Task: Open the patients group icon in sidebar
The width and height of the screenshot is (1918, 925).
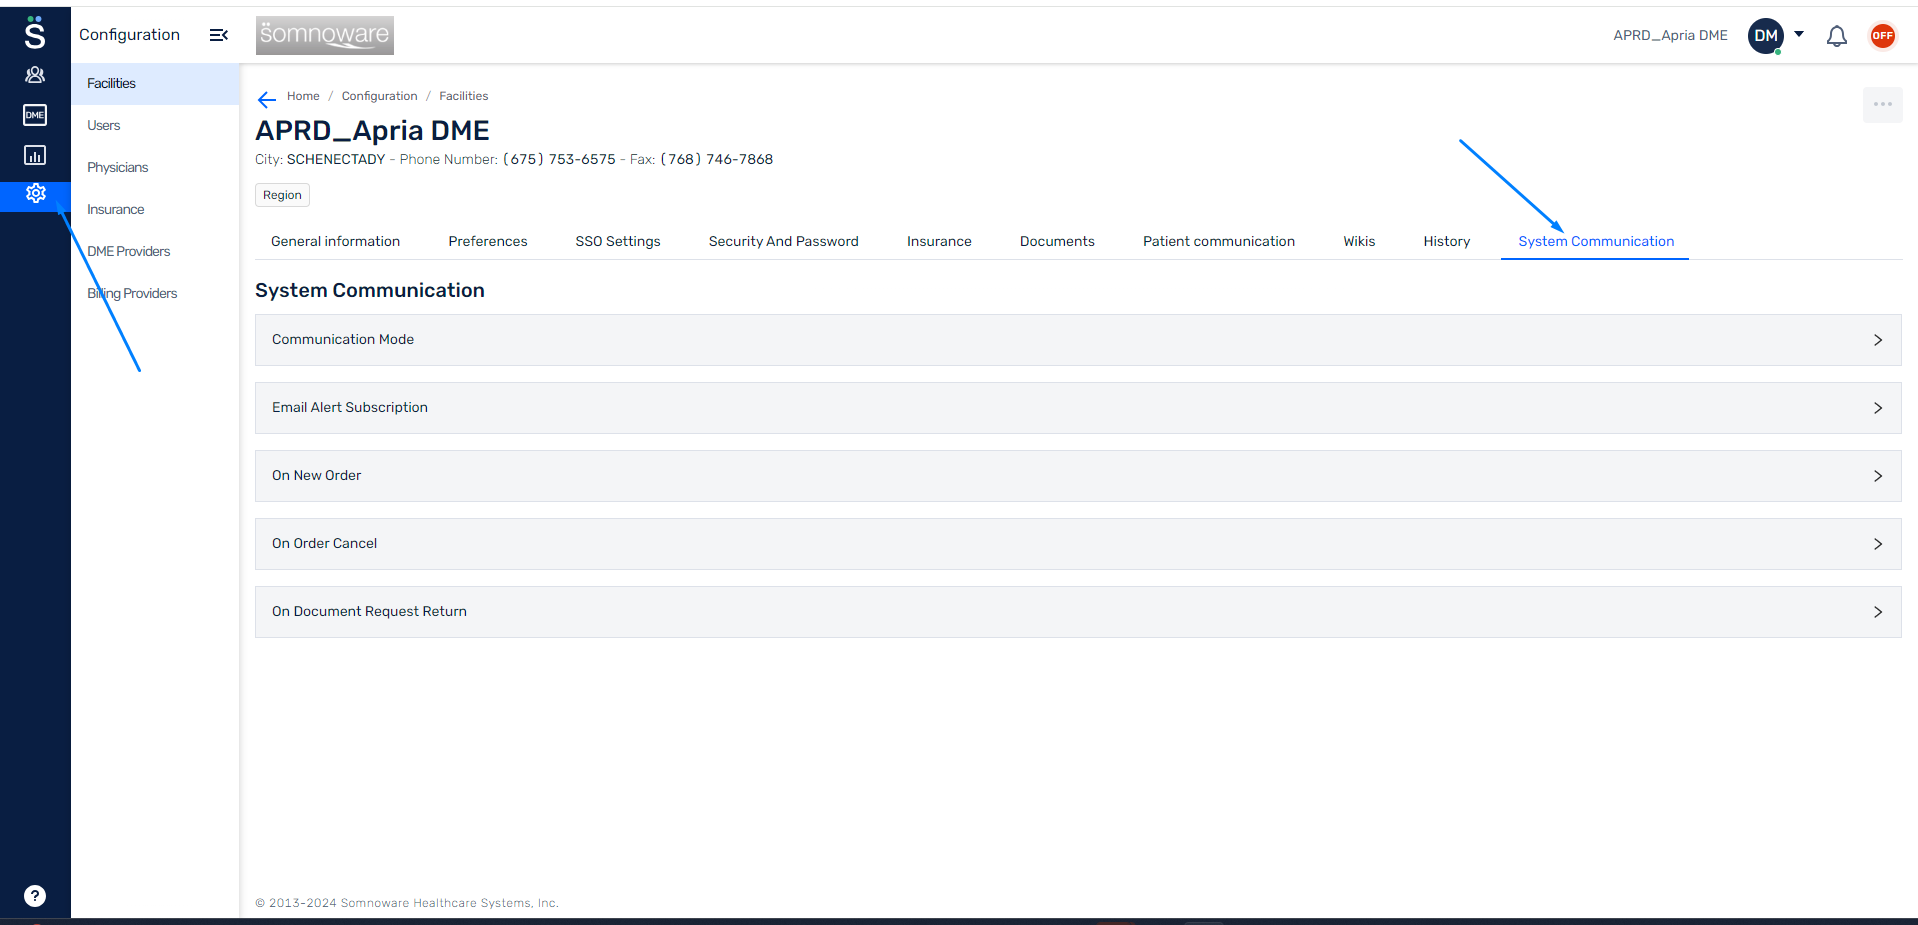Action: coord(35,75)
